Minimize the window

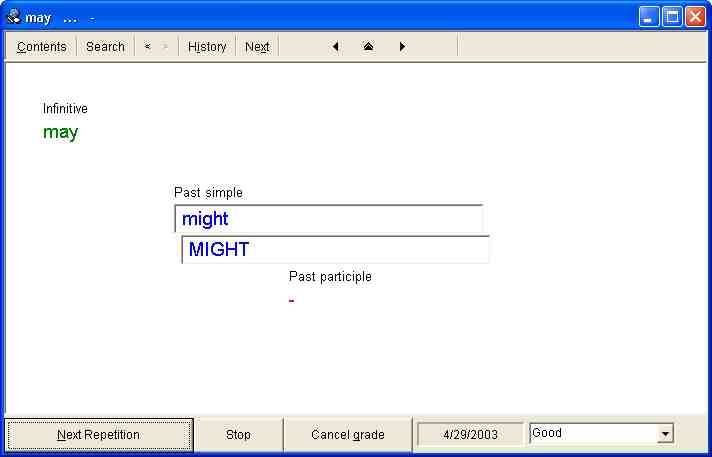click(x=649, y=16)
